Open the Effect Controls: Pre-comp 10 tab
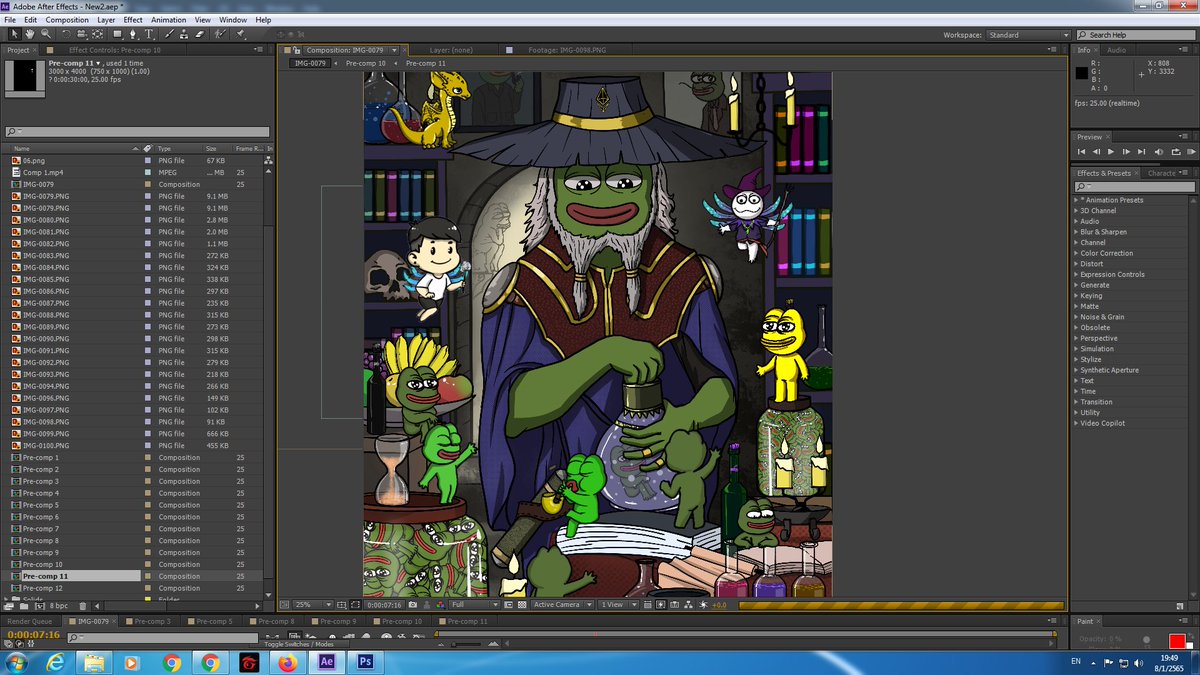This screenshot has height=675, width=1200. pos(114,49)
